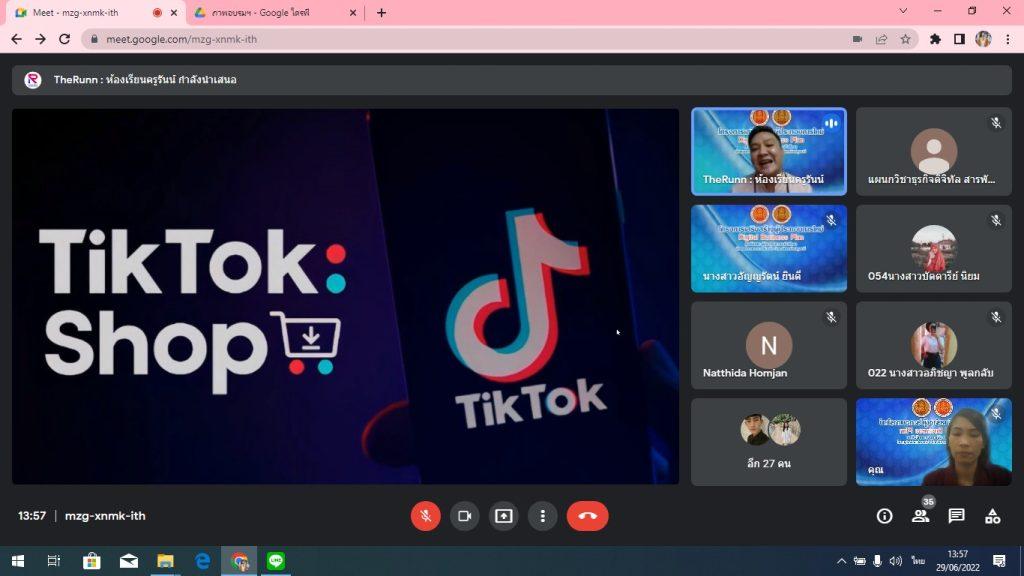Switch the ไทย input language indicator
This screenshot has height=576, width=1024.
pos(919,561)
